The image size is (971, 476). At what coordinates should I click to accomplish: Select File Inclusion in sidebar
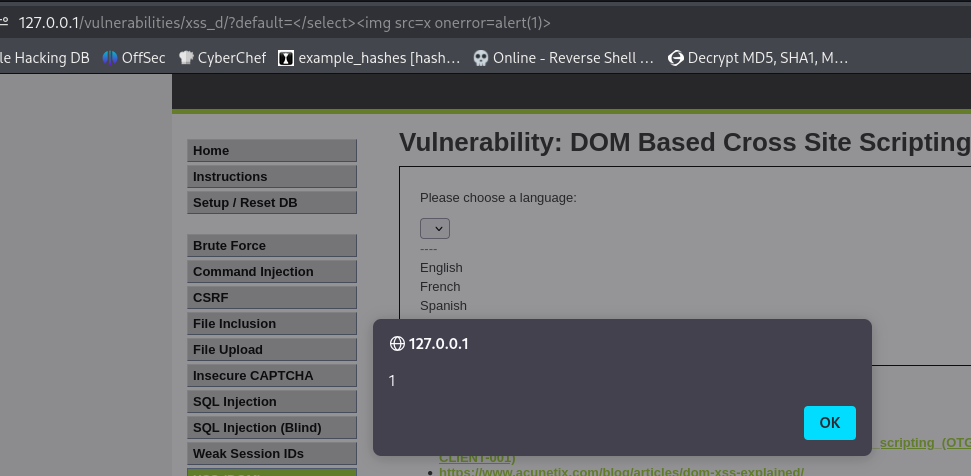point(271,324)
